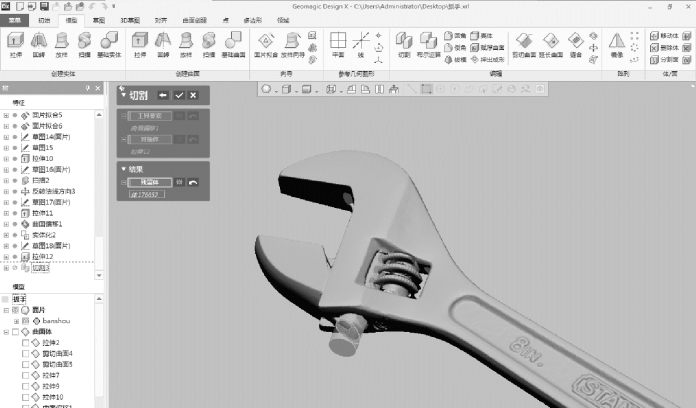Select the solid Loft (放样) tool

coord(61,44)
